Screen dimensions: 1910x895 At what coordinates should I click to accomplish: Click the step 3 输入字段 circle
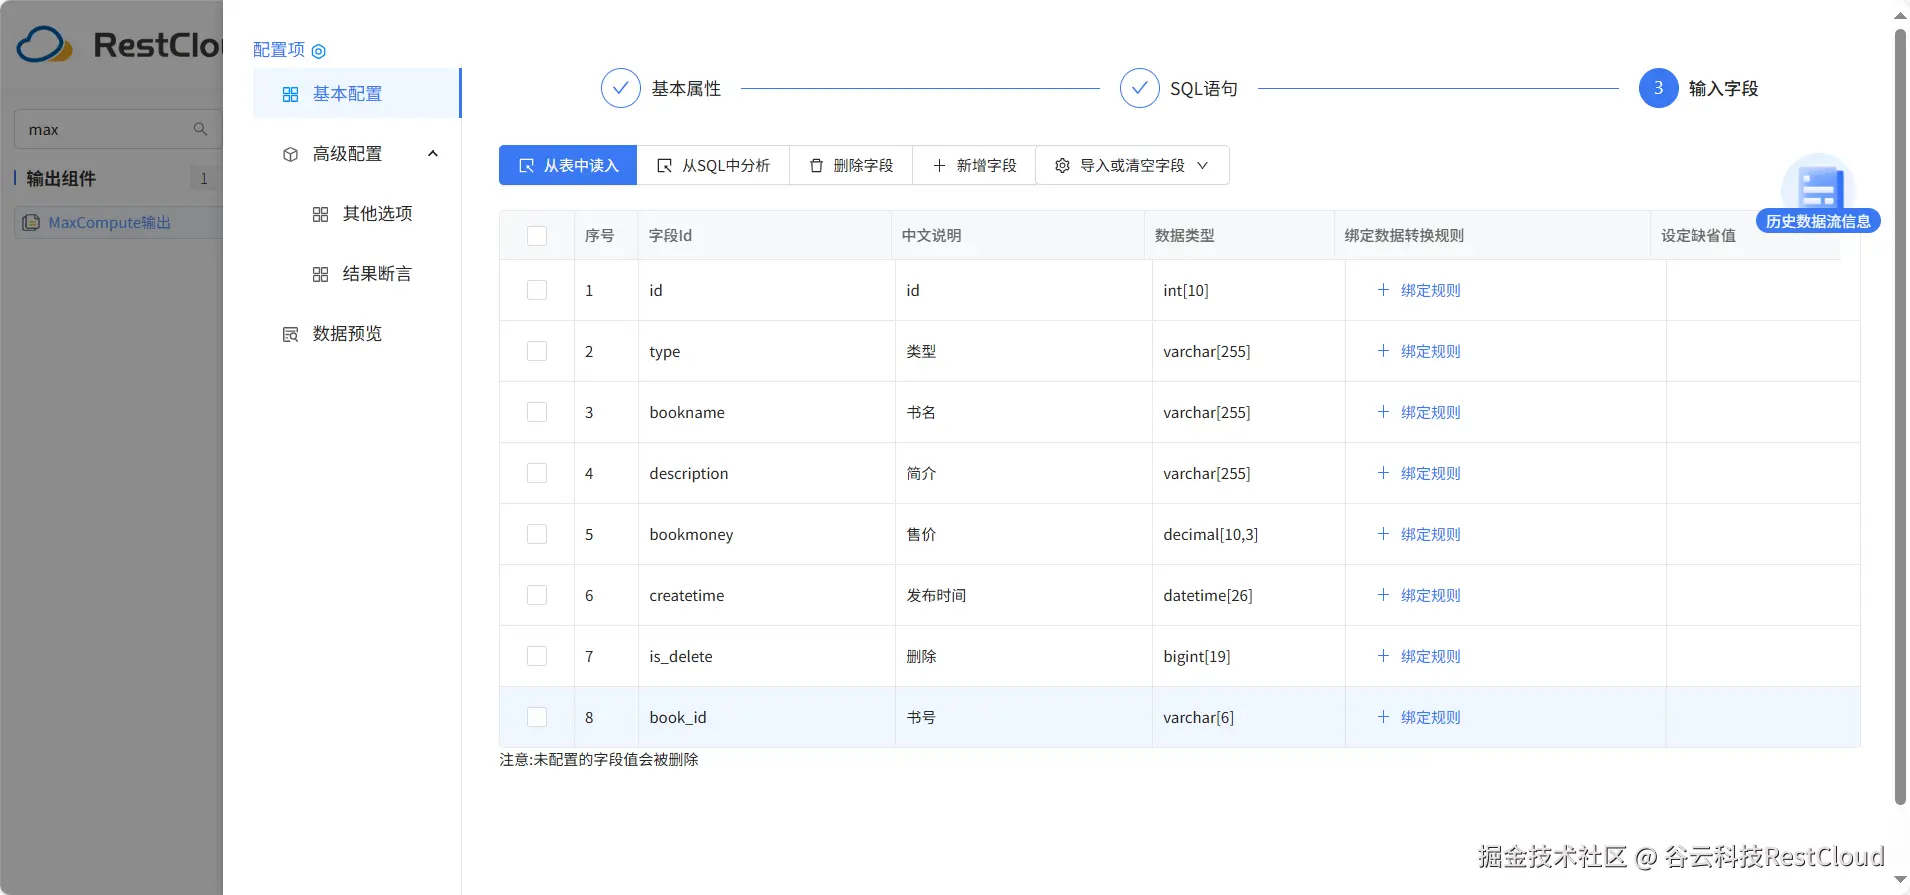tap(1658, 88)
